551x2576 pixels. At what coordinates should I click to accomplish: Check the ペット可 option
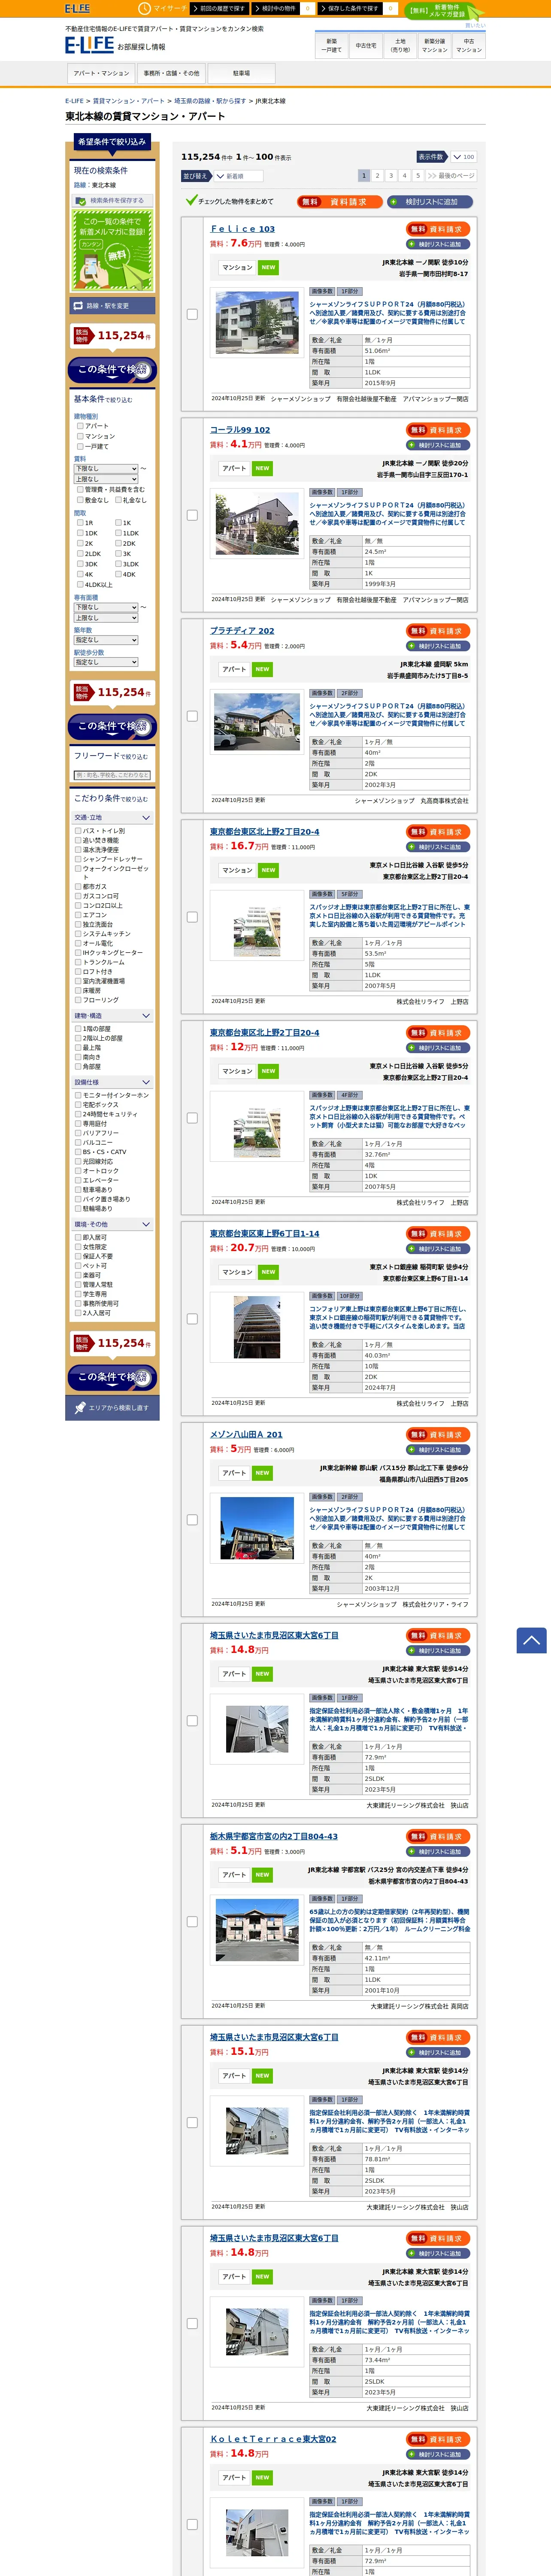(x=78, y=1266)
